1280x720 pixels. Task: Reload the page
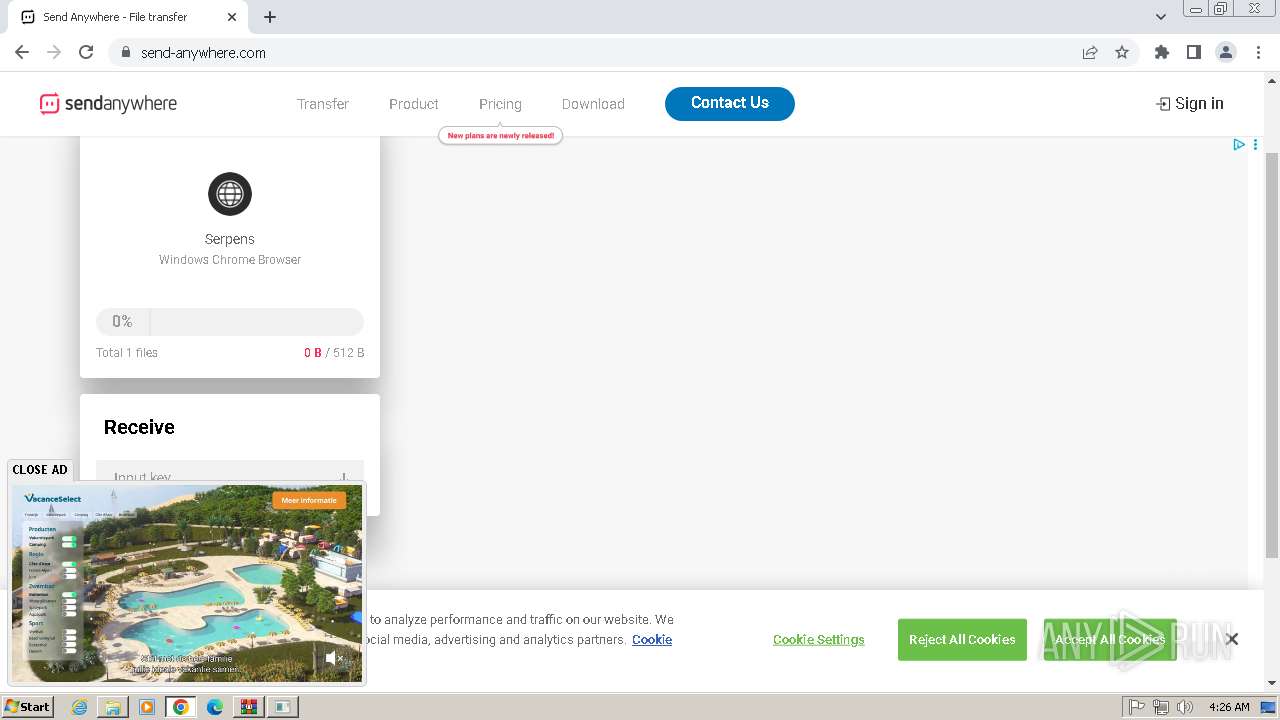click(86, 52)
